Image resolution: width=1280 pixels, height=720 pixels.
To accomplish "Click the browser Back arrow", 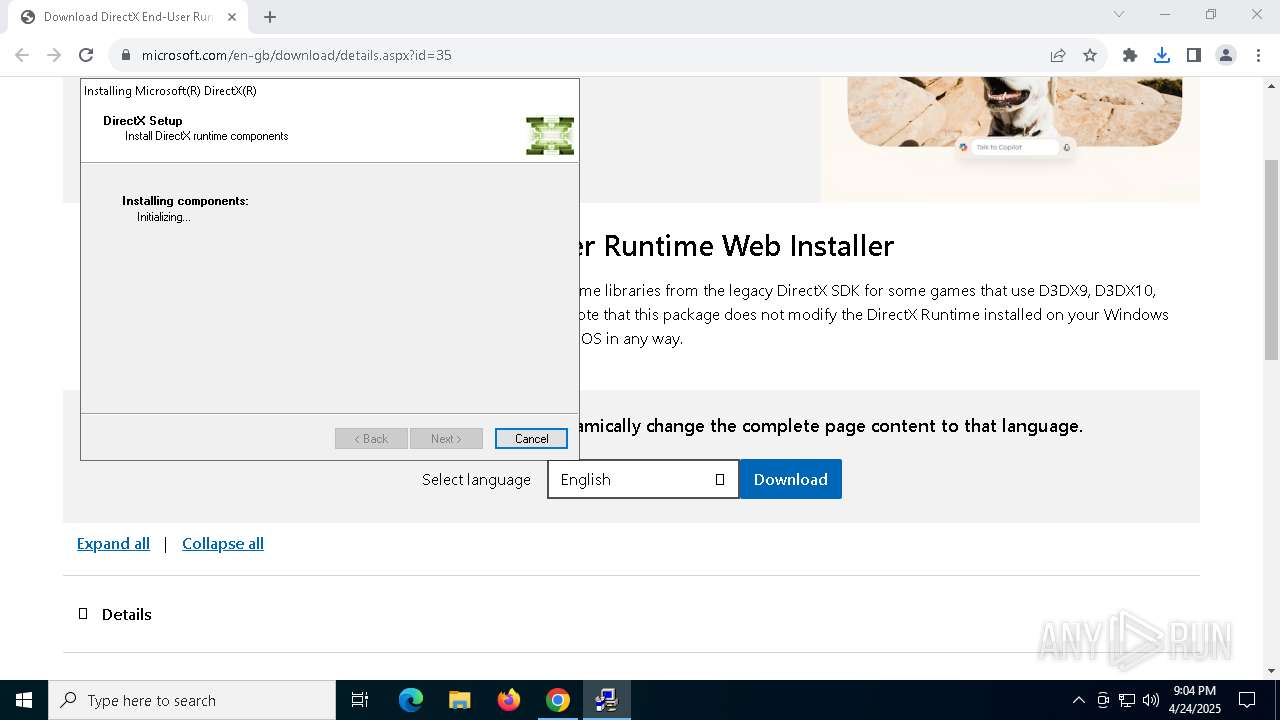I will 22,55.
